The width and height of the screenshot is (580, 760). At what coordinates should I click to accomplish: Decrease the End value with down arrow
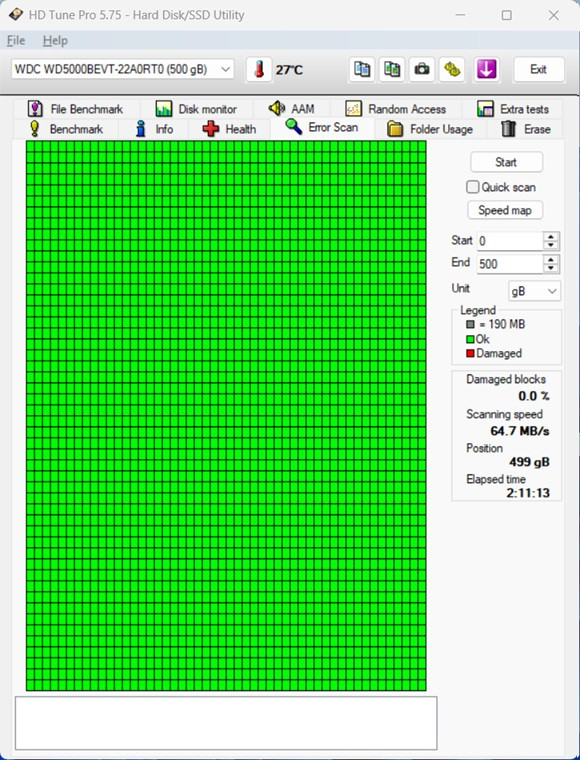[x=551, y=268]
